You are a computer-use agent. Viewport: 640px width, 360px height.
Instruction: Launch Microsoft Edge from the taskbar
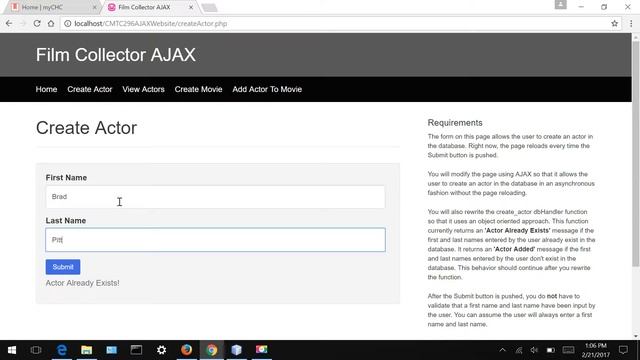62,350
